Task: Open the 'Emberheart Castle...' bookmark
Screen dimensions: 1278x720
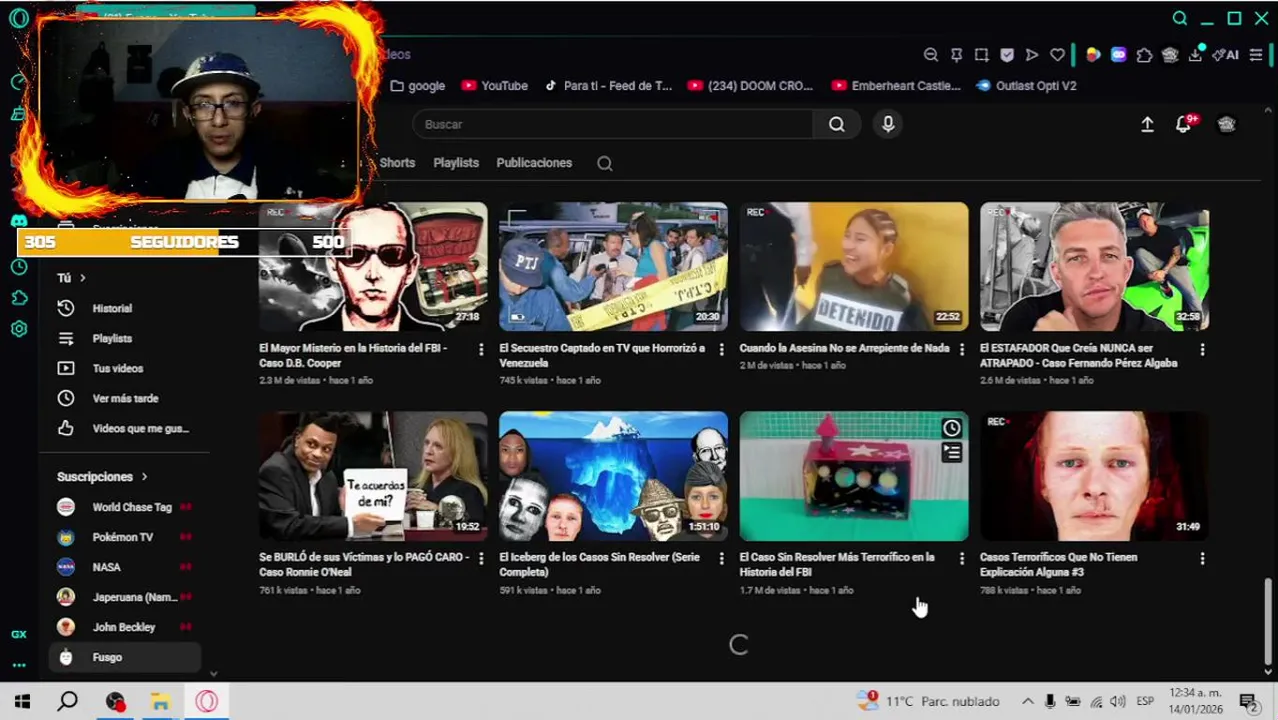Action: point(897,86)
